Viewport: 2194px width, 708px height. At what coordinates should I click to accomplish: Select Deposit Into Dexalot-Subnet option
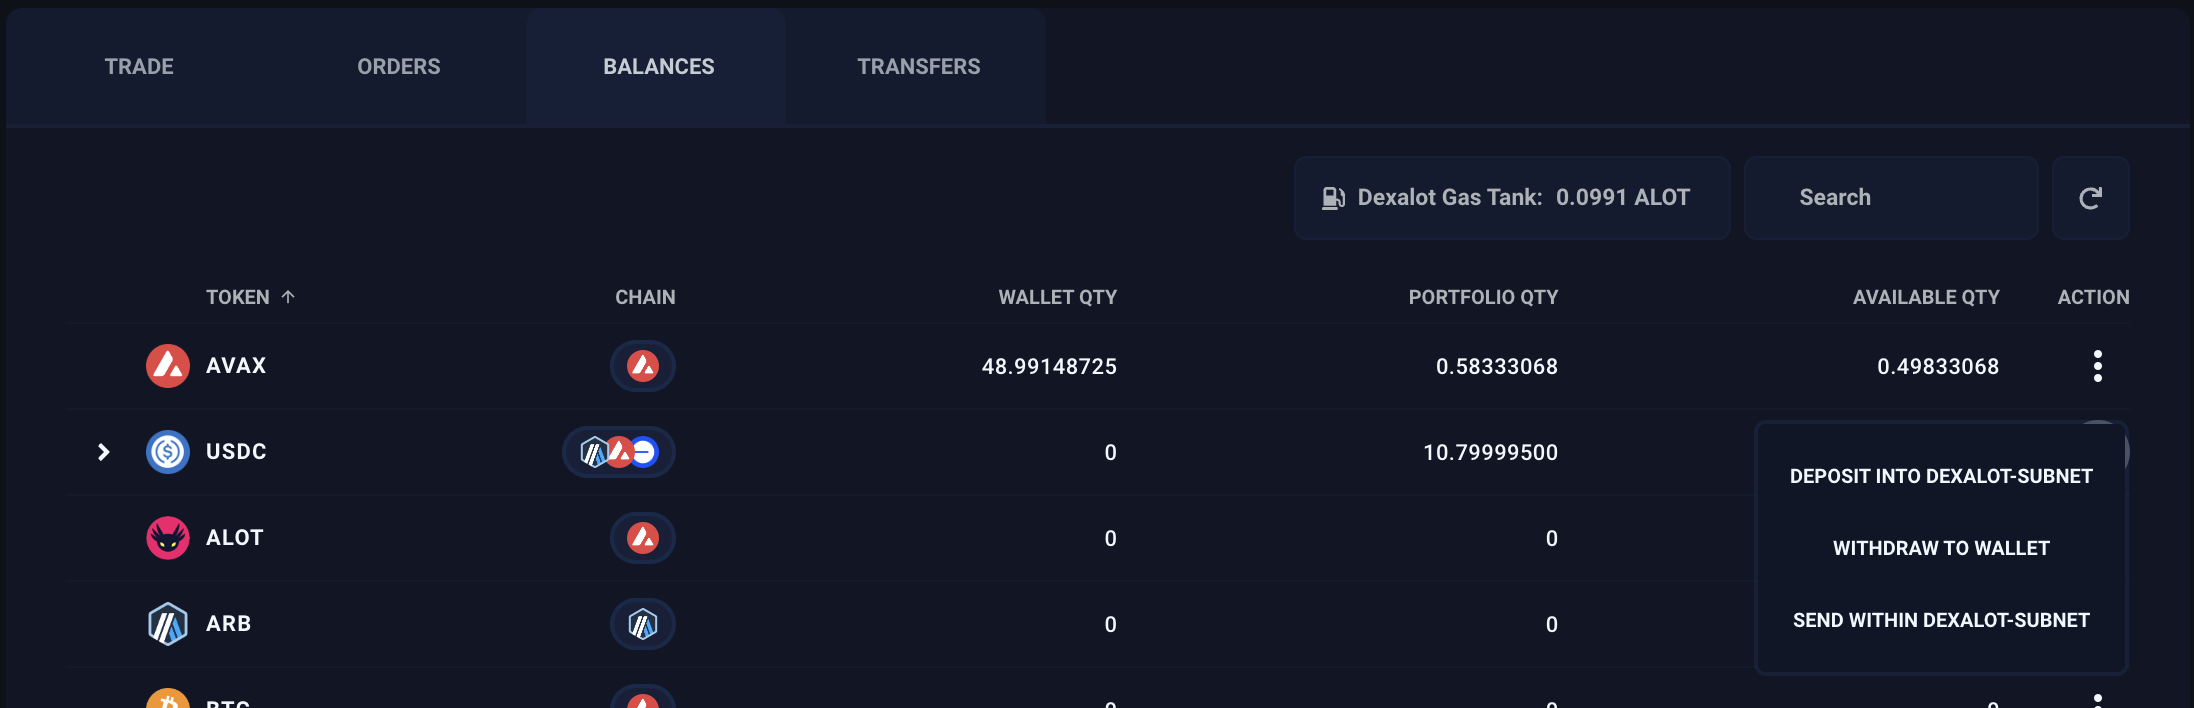(1941, 476)
